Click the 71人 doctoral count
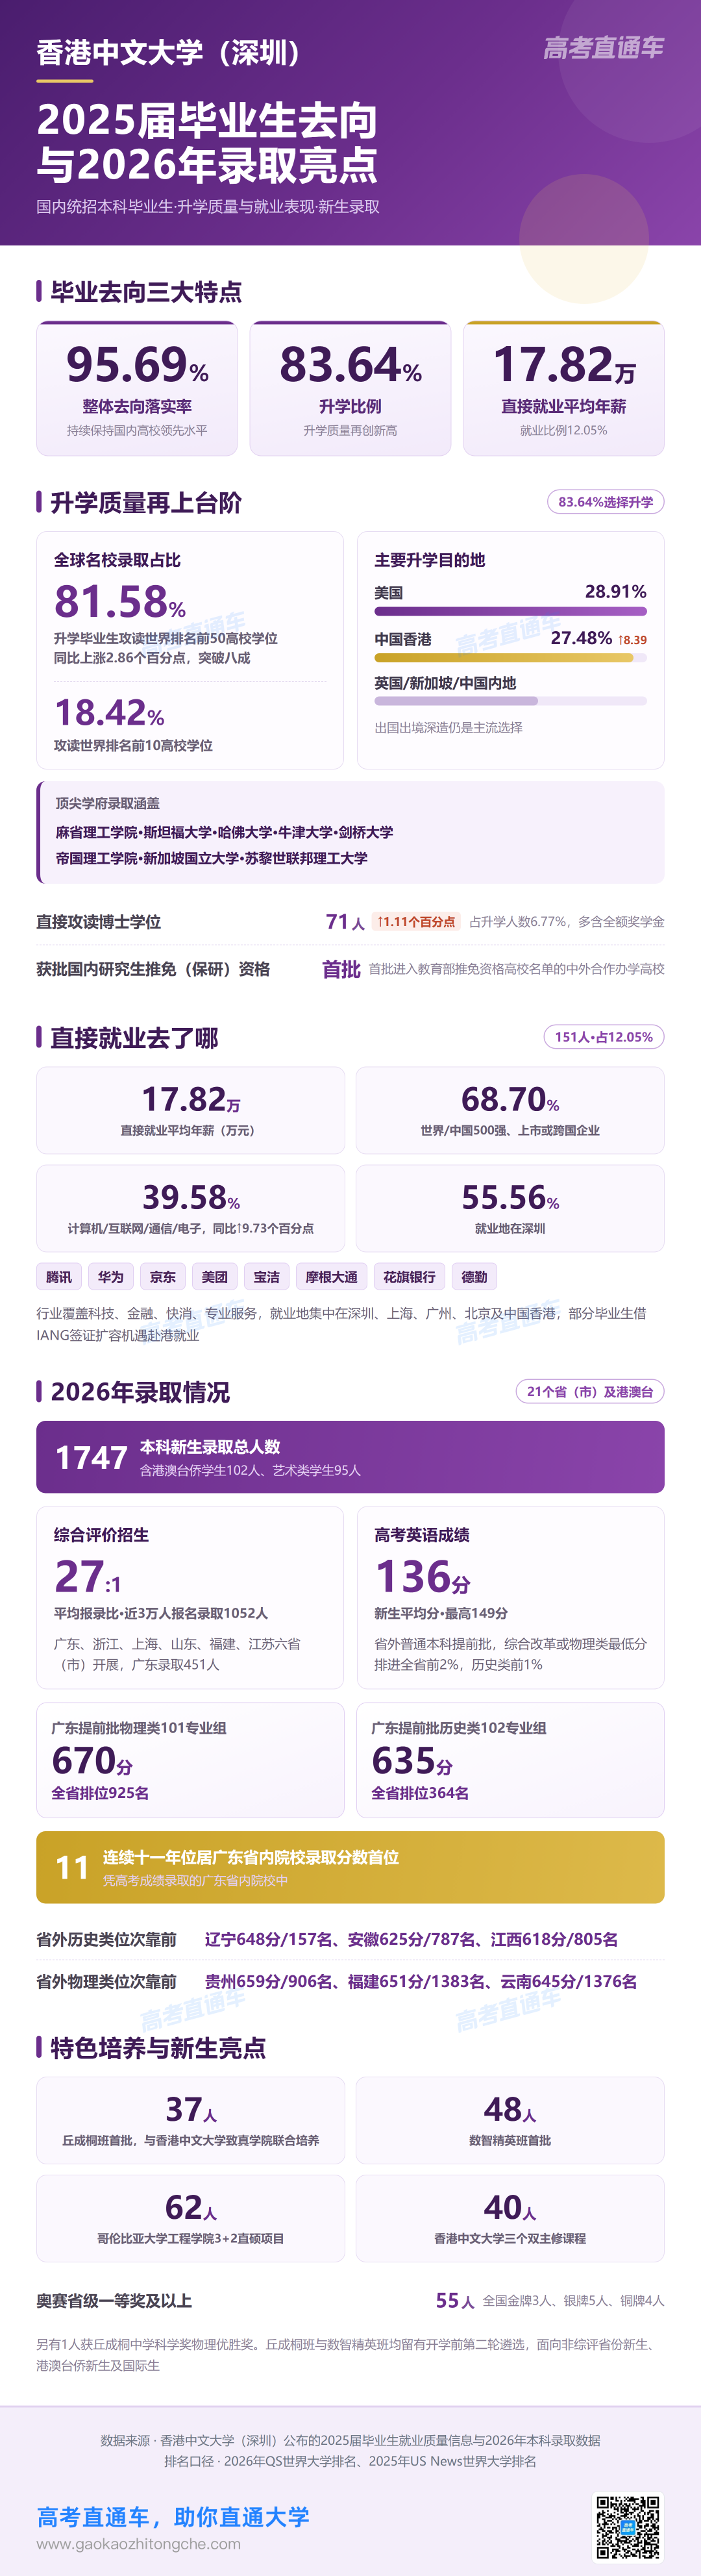 coord(345,922)
